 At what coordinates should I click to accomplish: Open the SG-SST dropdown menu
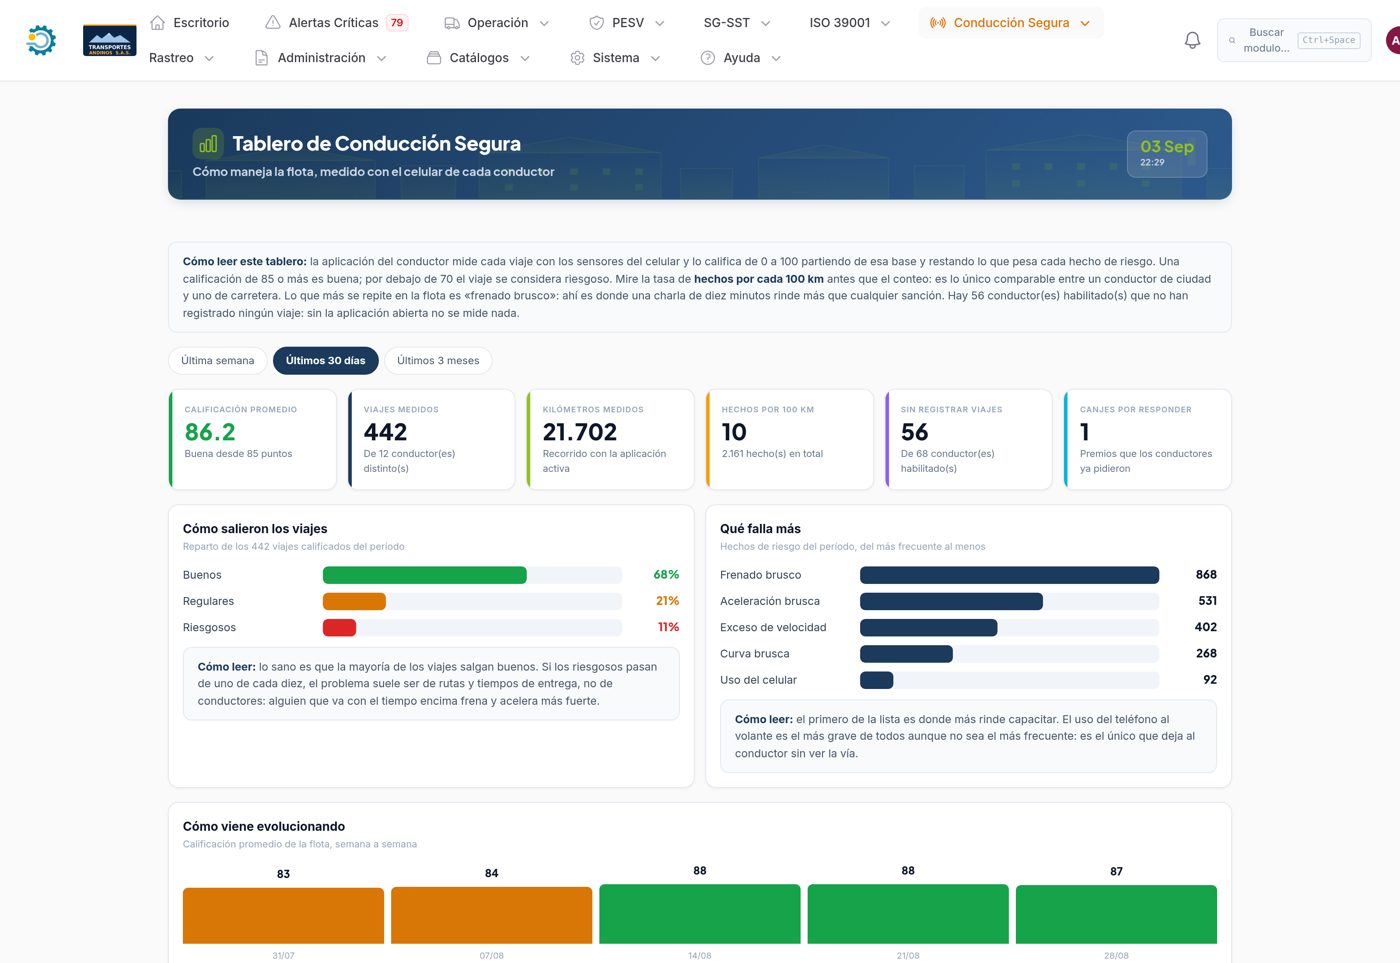pyautogui.click(x=737, y=22)
